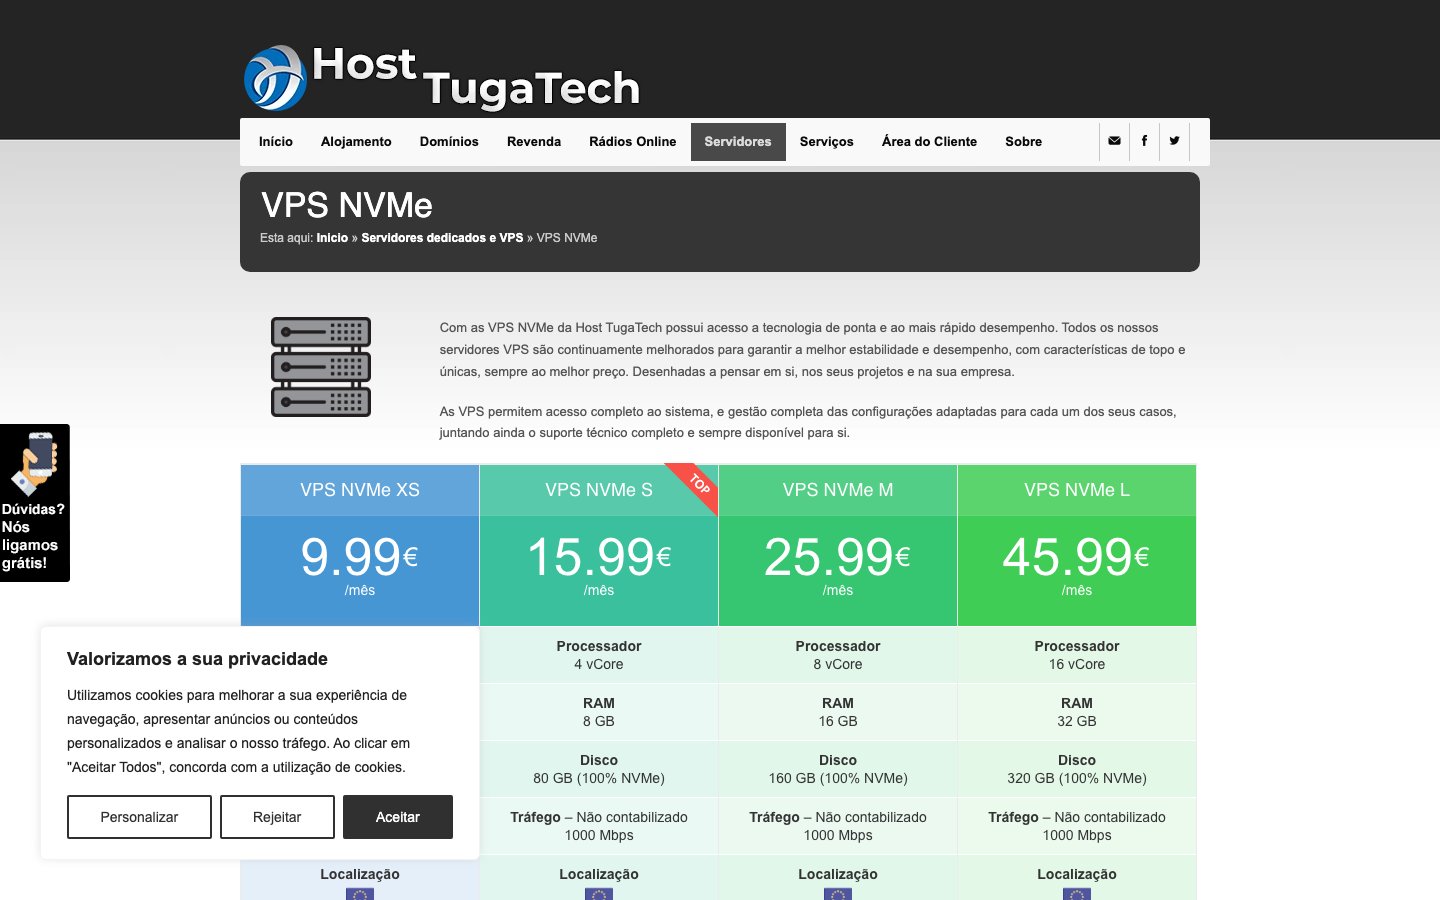Click the EU flag under VPS NVMe M Localização
This screenshot has height=900, width=1440.
click(838, 894)
